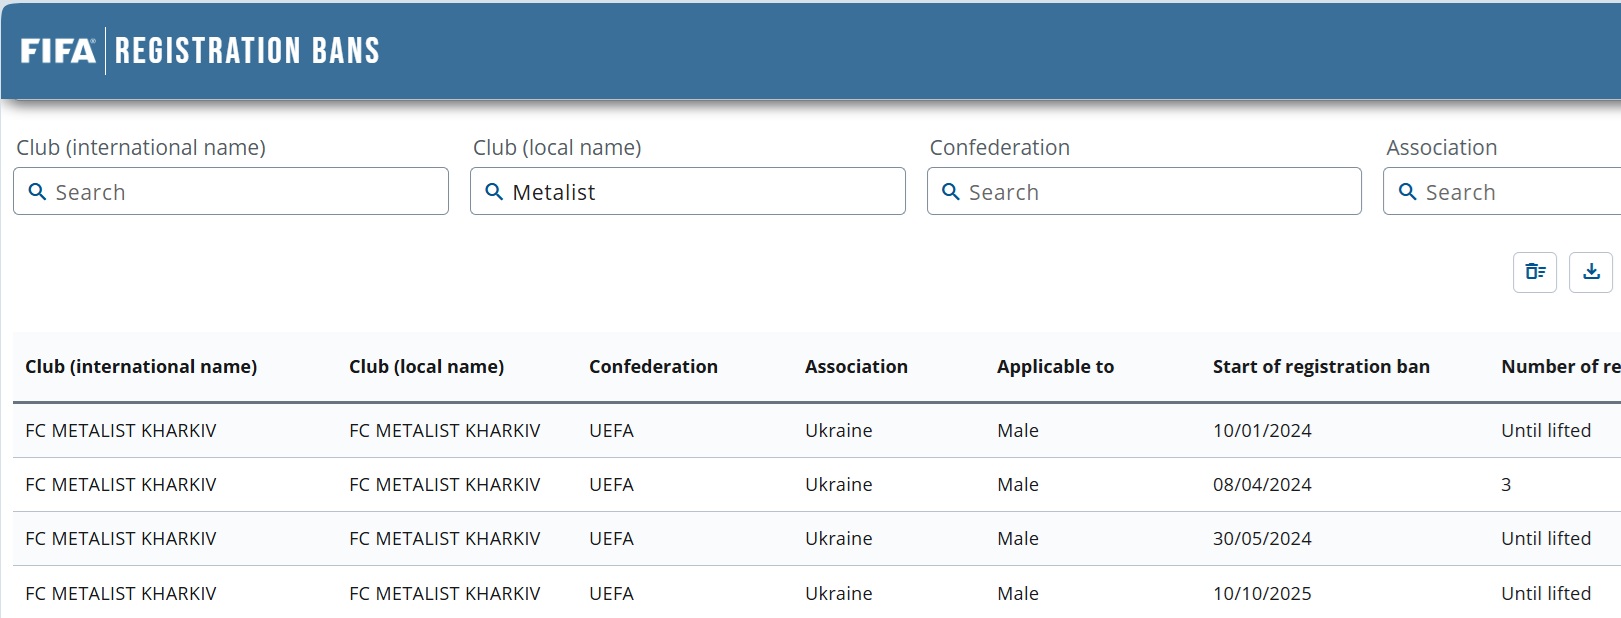The image size is (1621, 618).
Task: Click magnifier icon in Club international name field
Action: click(x=37, y=192)
